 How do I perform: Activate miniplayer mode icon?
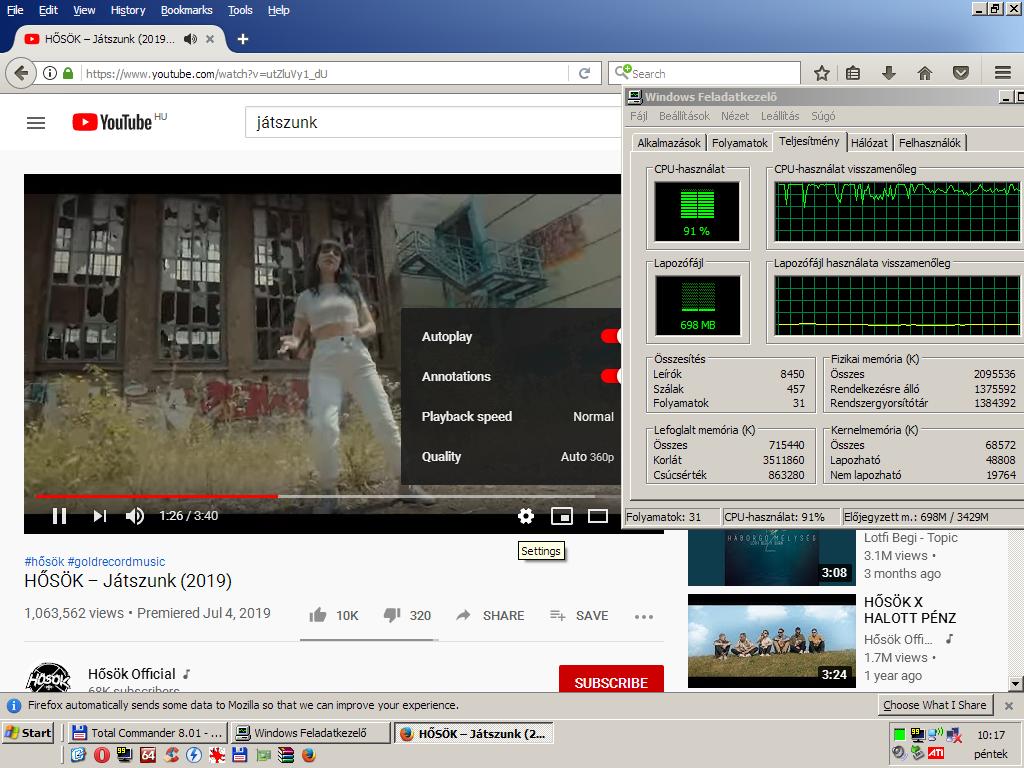562,516
